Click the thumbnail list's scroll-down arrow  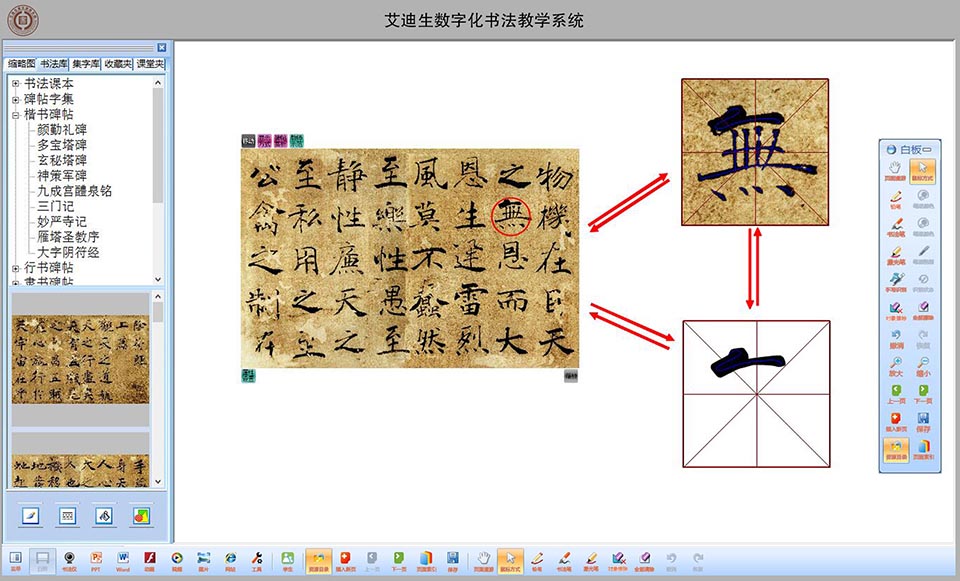158,482
